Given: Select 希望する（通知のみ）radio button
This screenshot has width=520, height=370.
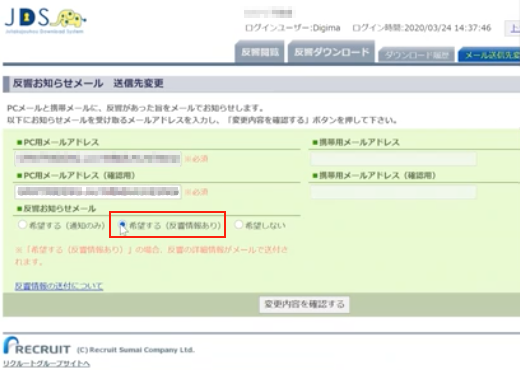Looking at the screenshot, I should tap(22, 225).
